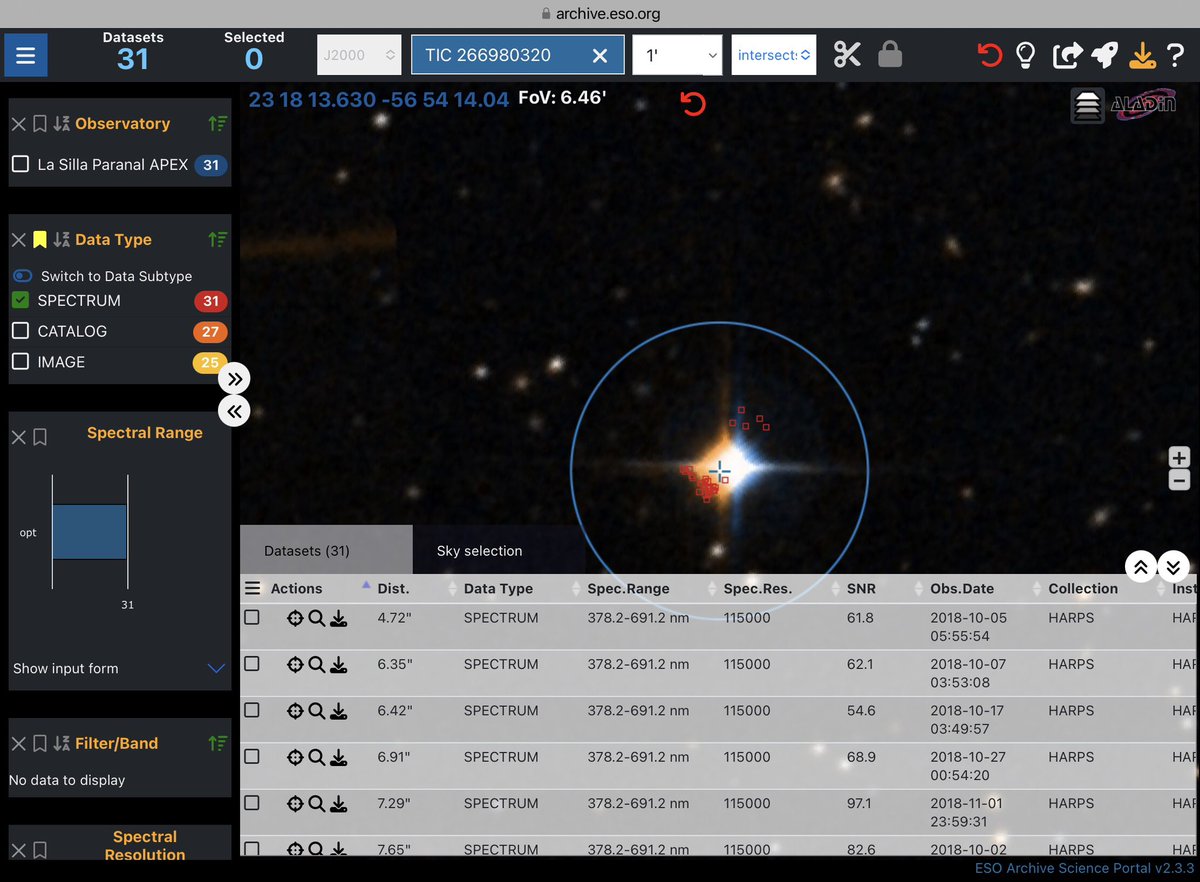
Task: Click the rocket launch icon
Action: pyautogui.click(x=1104, y=55)
